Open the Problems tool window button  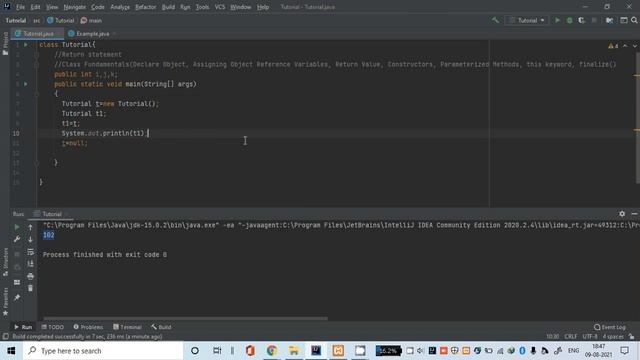pyautogui.click(x=88, y=327)
